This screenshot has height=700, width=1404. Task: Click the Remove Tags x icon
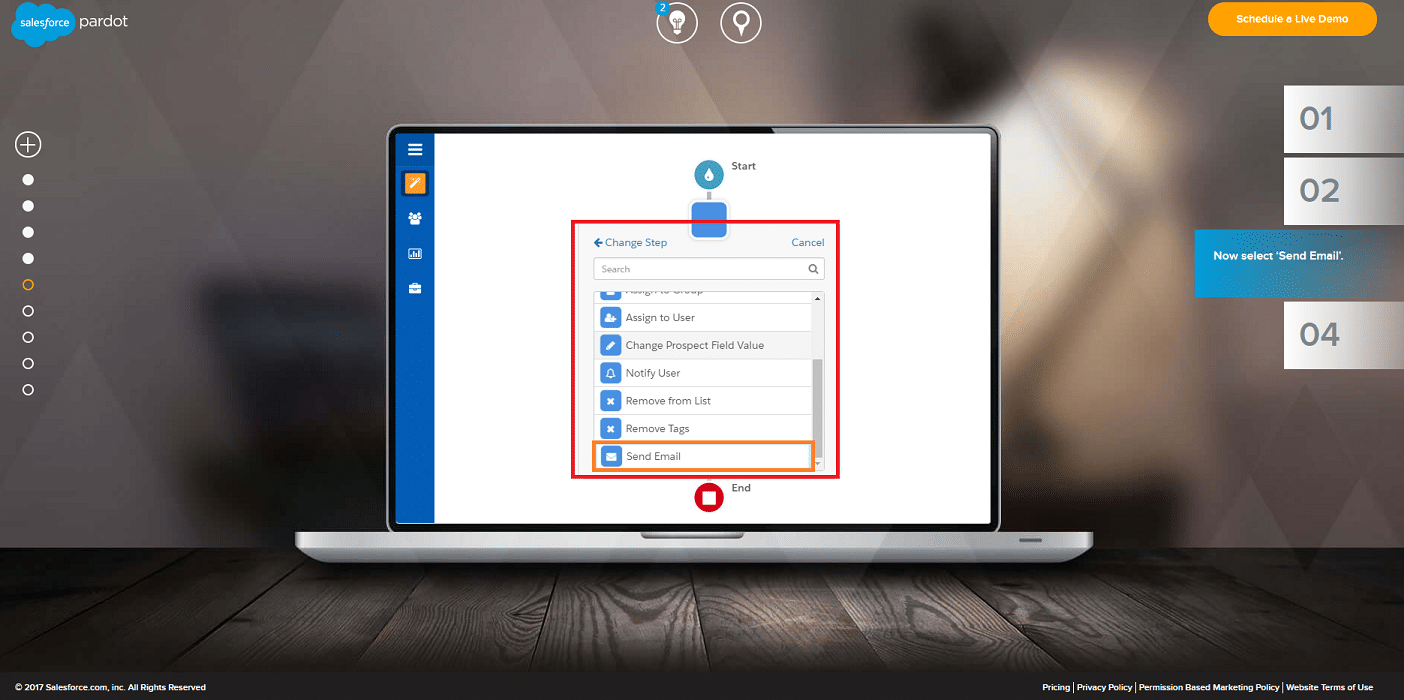611,429
